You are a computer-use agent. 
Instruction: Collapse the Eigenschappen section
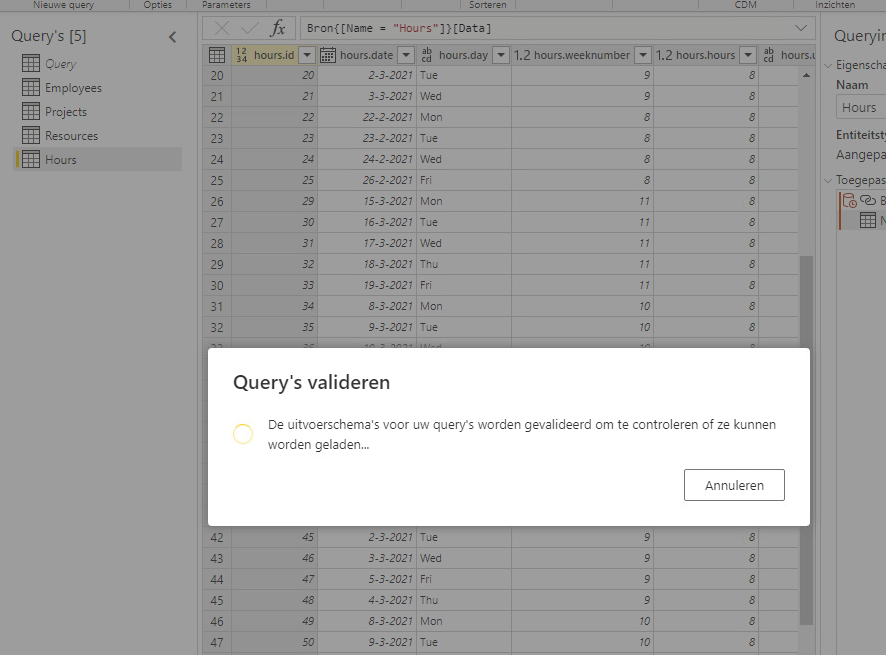click(828, 66)
